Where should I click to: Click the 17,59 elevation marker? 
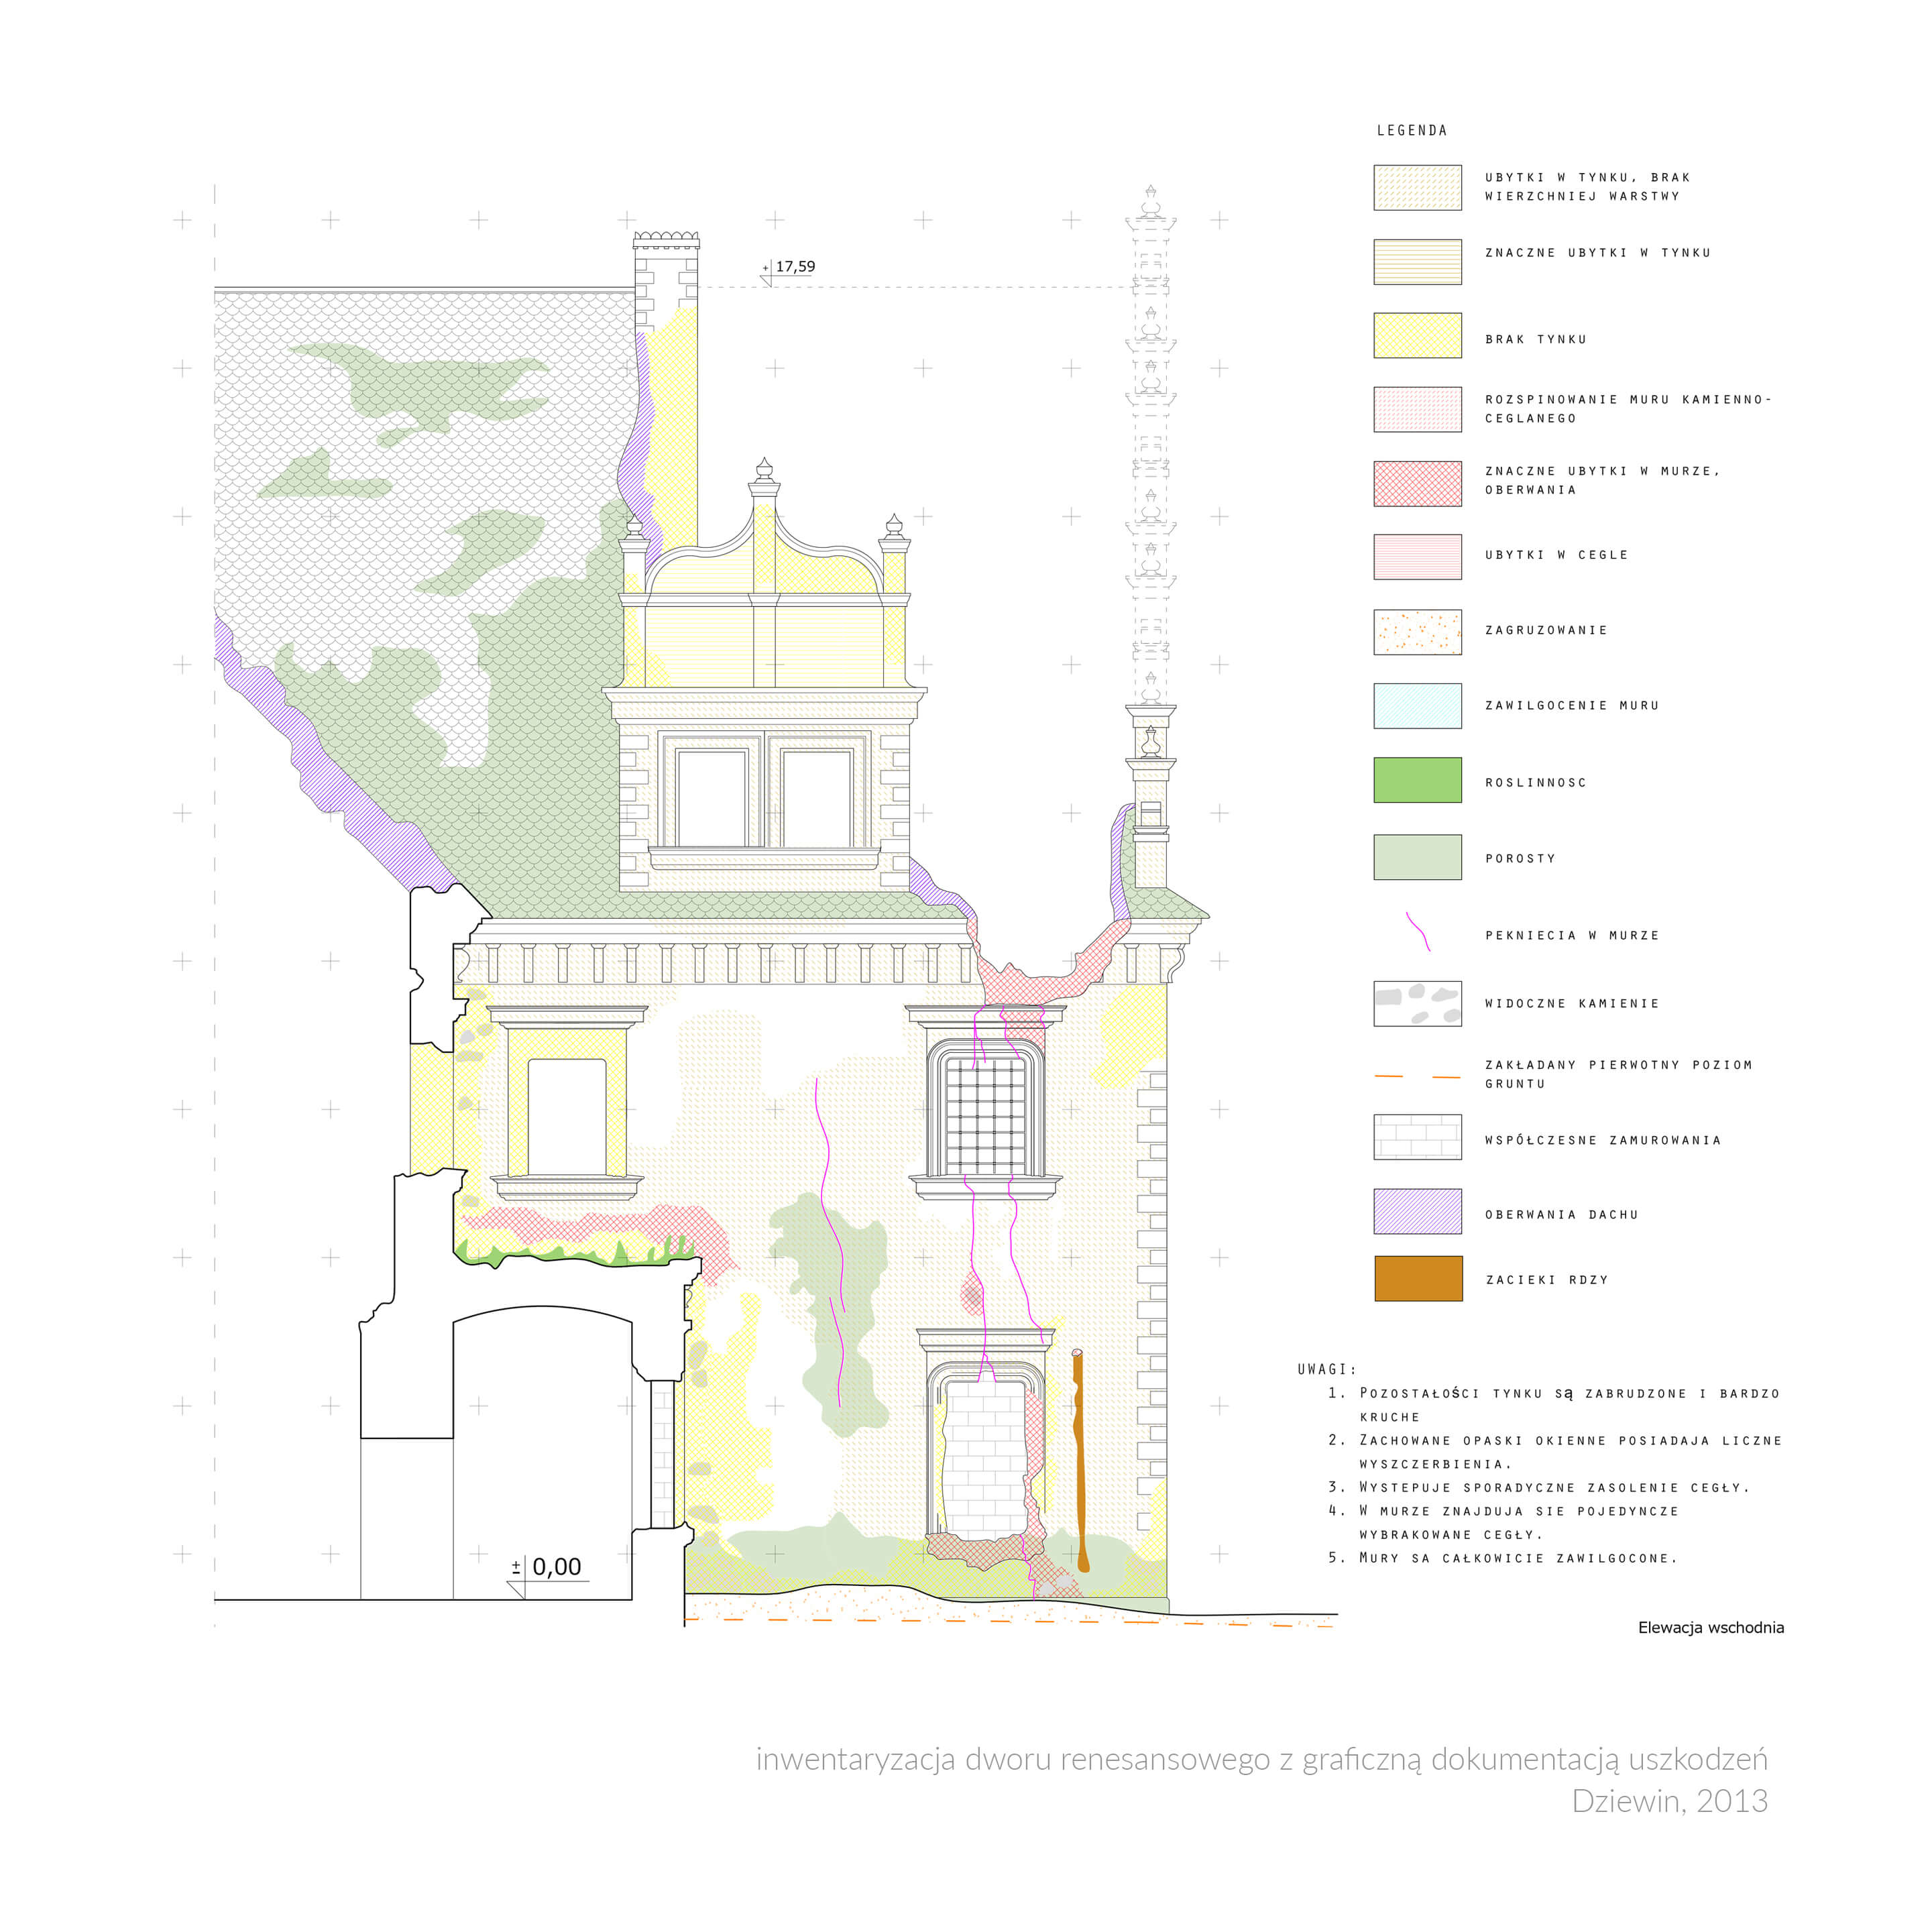789,267
